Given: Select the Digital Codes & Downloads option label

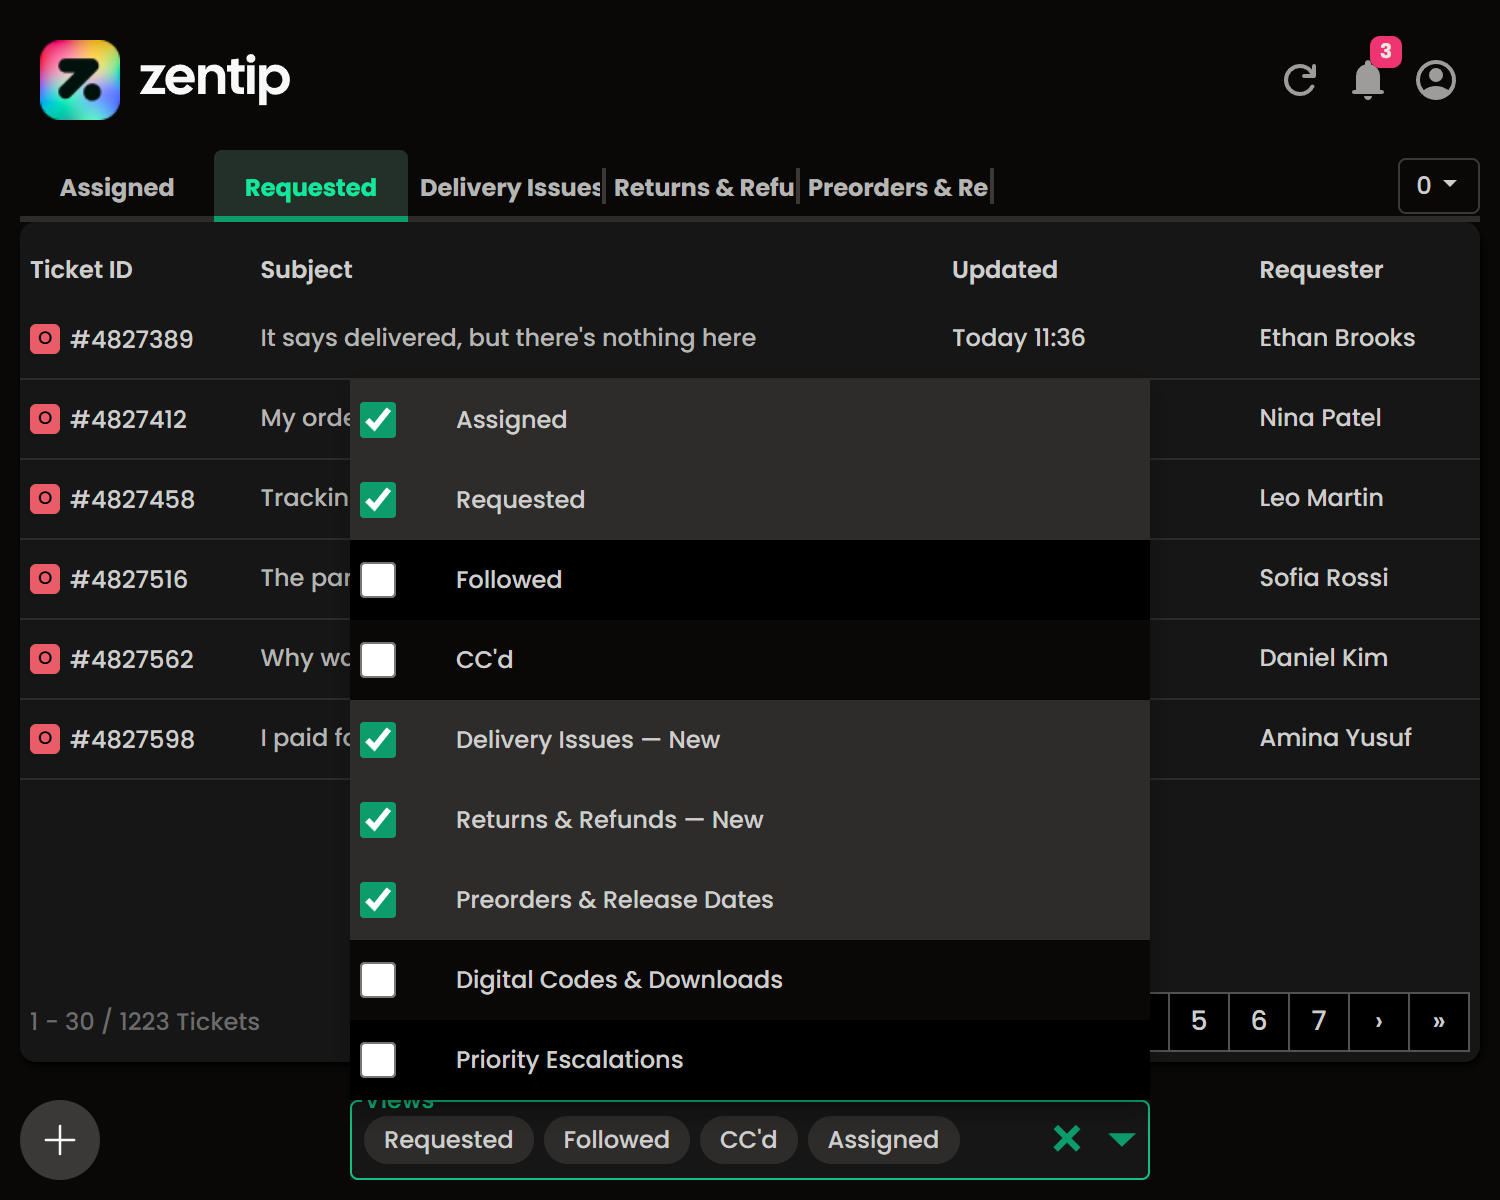Looking at the screenshot, I should [619, 980].
